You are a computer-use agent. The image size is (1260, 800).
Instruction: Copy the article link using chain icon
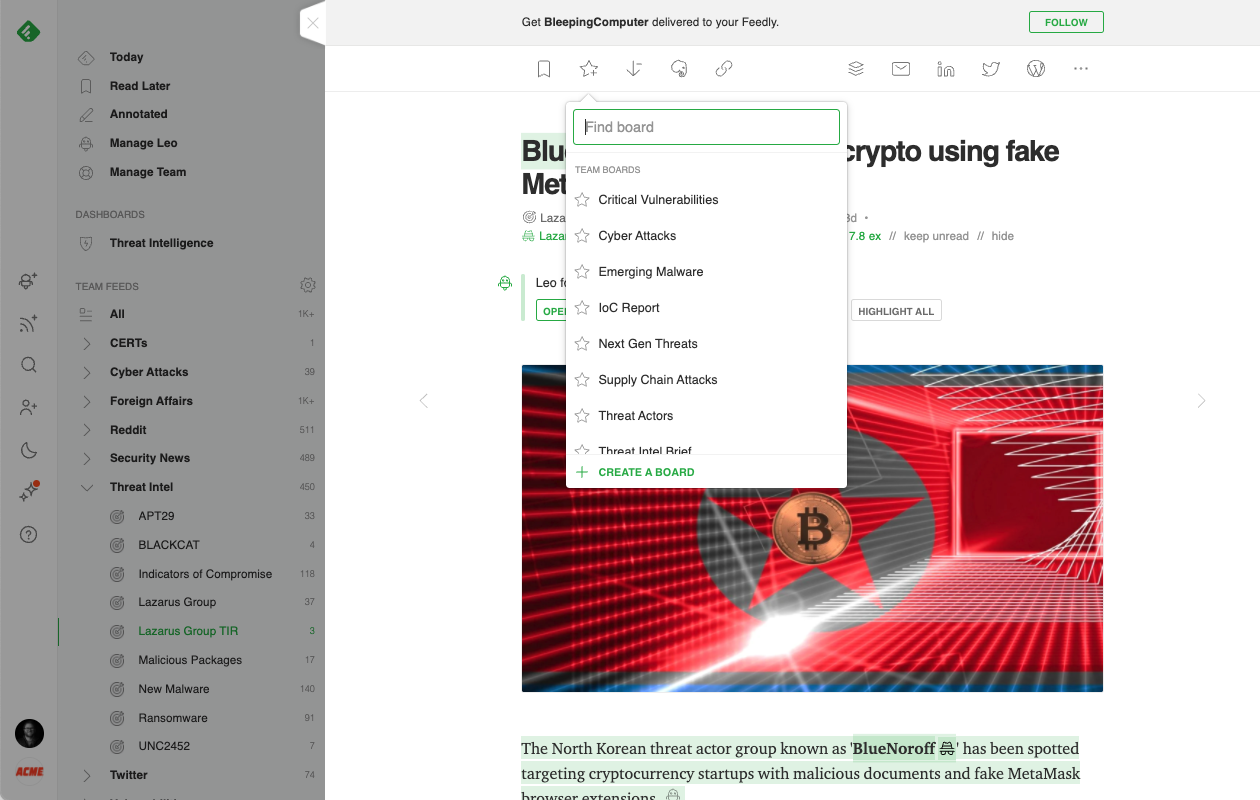click(x=724, y=69)
